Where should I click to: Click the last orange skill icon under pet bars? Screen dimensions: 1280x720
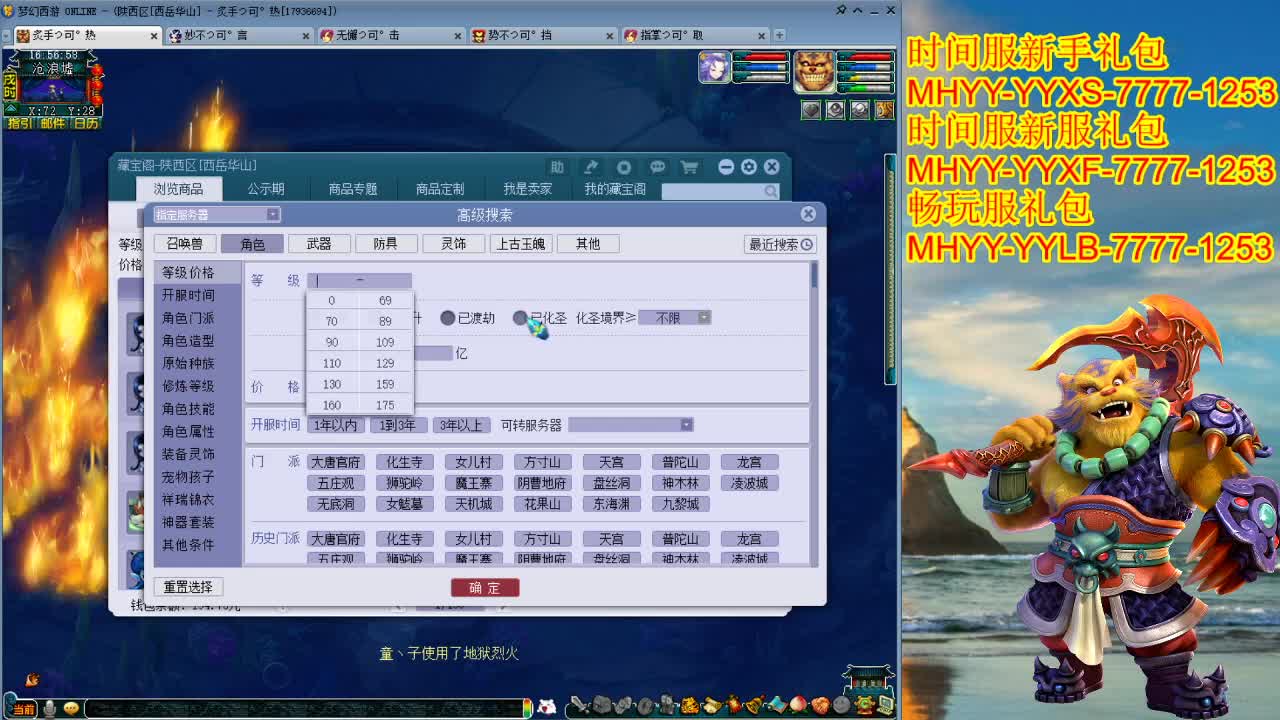point(883,110)
